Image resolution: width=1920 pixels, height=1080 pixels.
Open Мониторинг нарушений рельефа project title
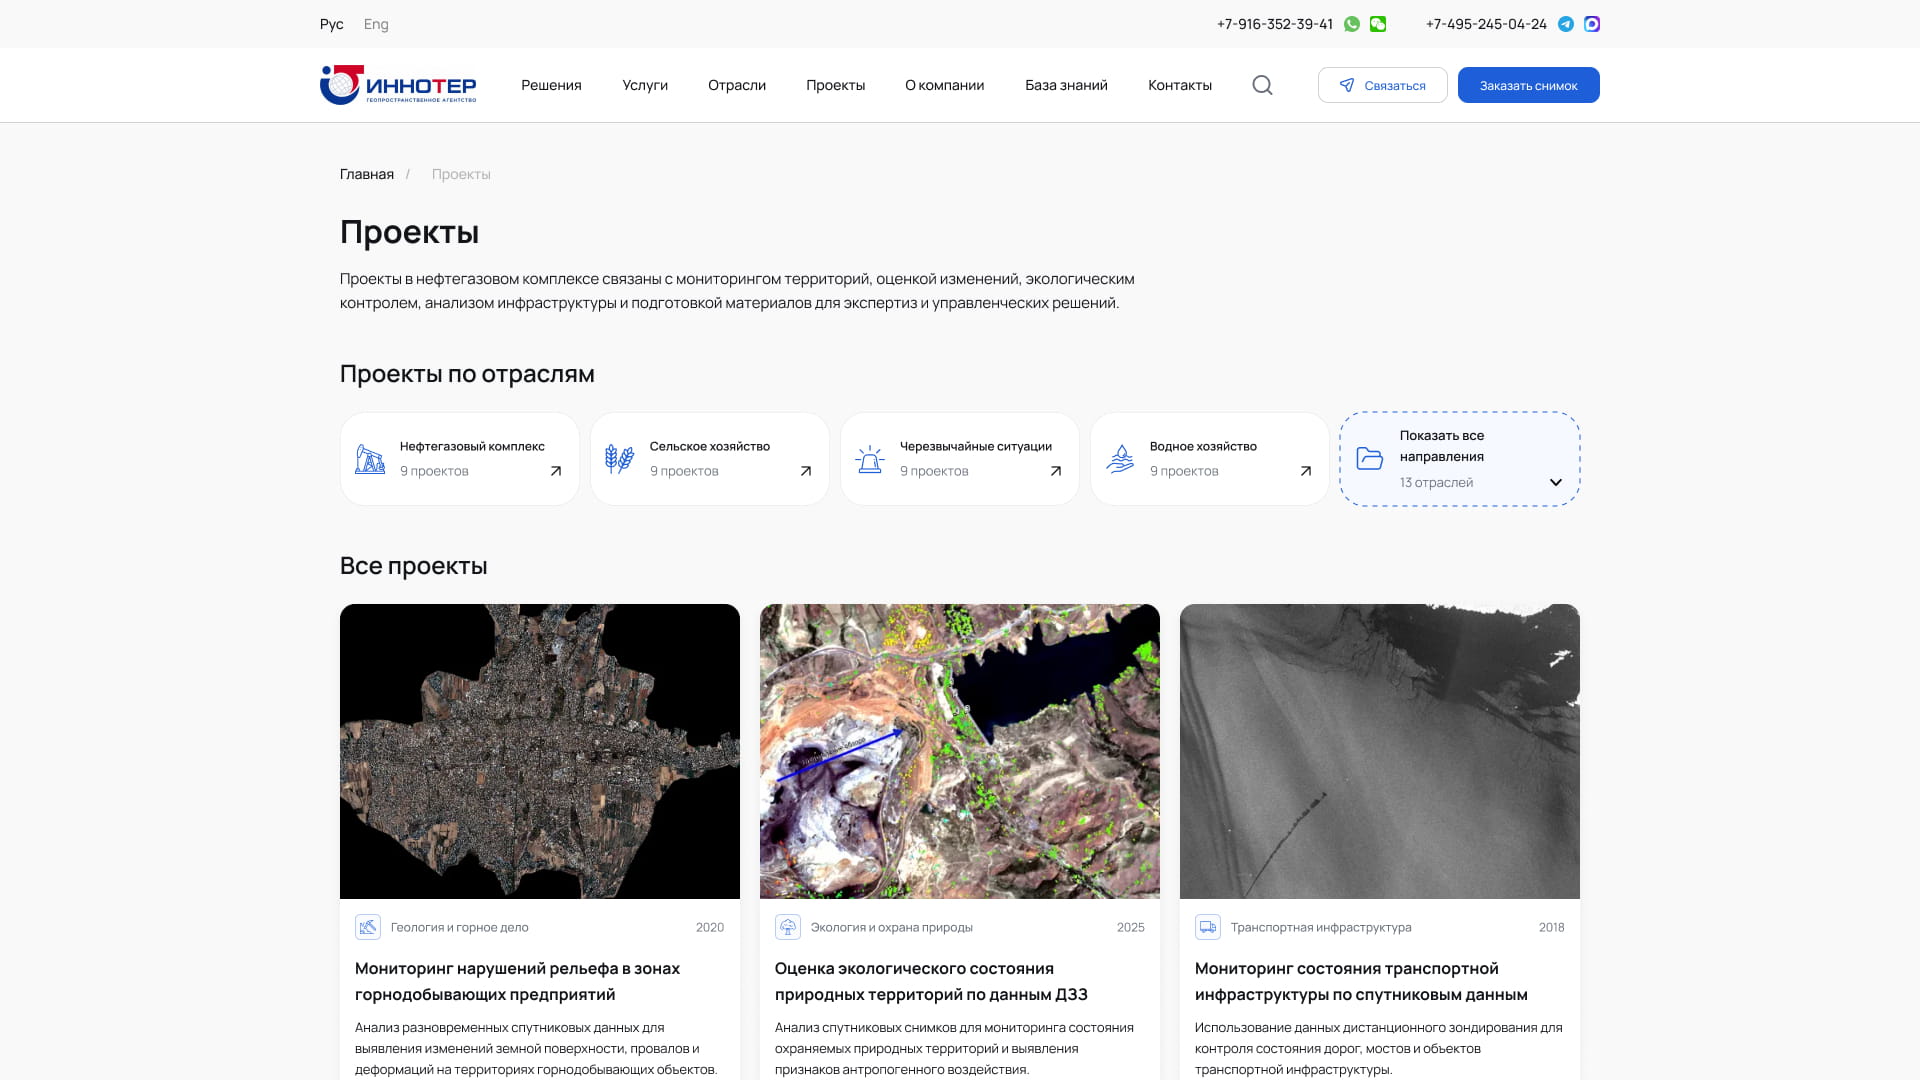pos(517,981)
